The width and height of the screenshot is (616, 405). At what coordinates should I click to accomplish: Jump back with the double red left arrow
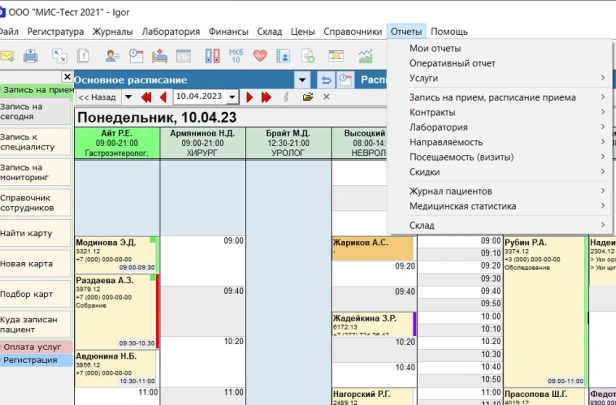[147, 97]
